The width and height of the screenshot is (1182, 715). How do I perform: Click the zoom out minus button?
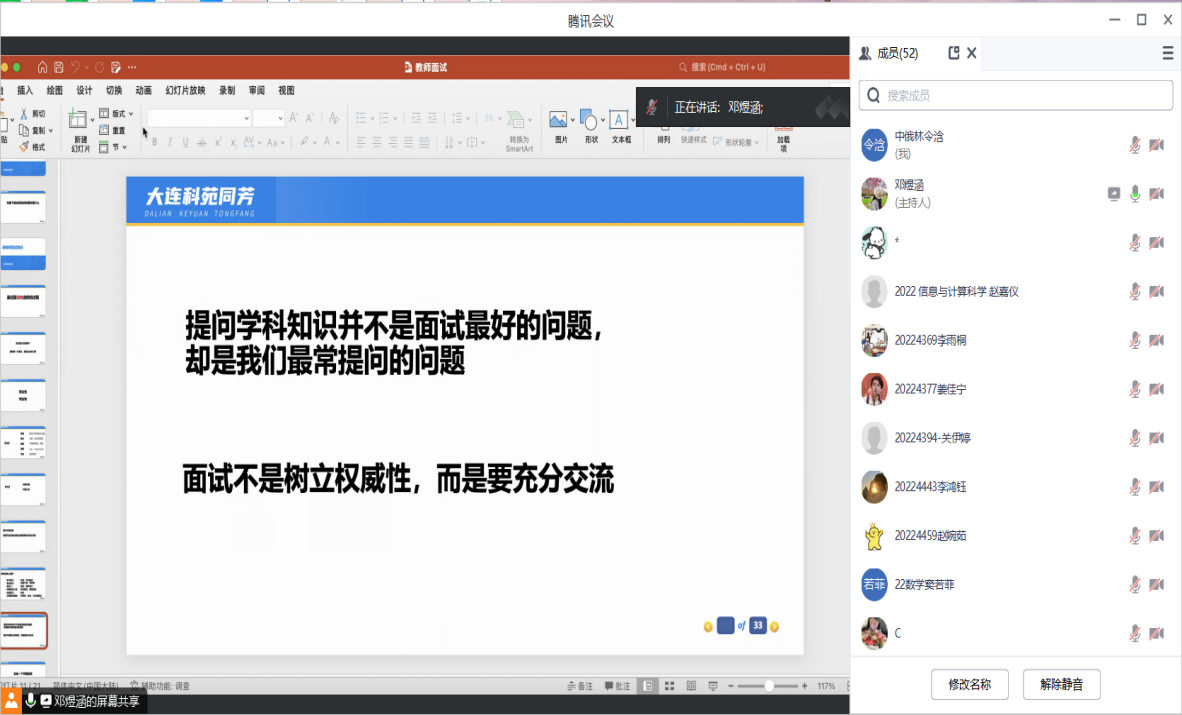pos(730,686)
